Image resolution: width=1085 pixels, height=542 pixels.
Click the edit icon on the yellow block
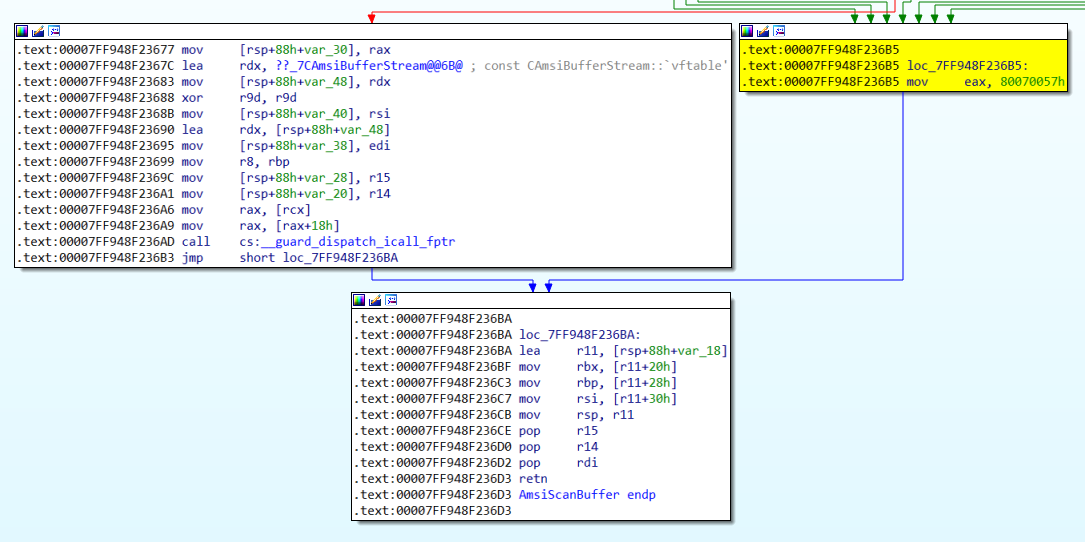[762, 31]
